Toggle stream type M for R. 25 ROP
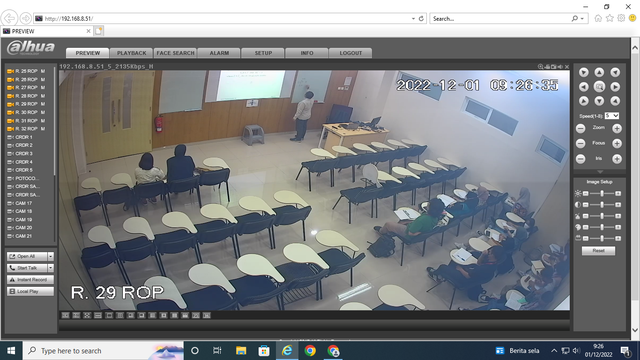 point(43,71)
